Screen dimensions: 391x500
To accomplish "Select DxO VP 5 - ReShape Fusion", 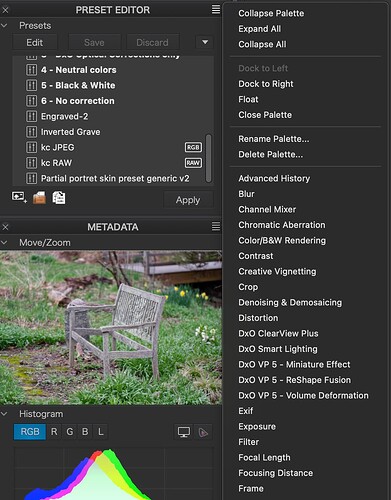I will tap(294, 380).
